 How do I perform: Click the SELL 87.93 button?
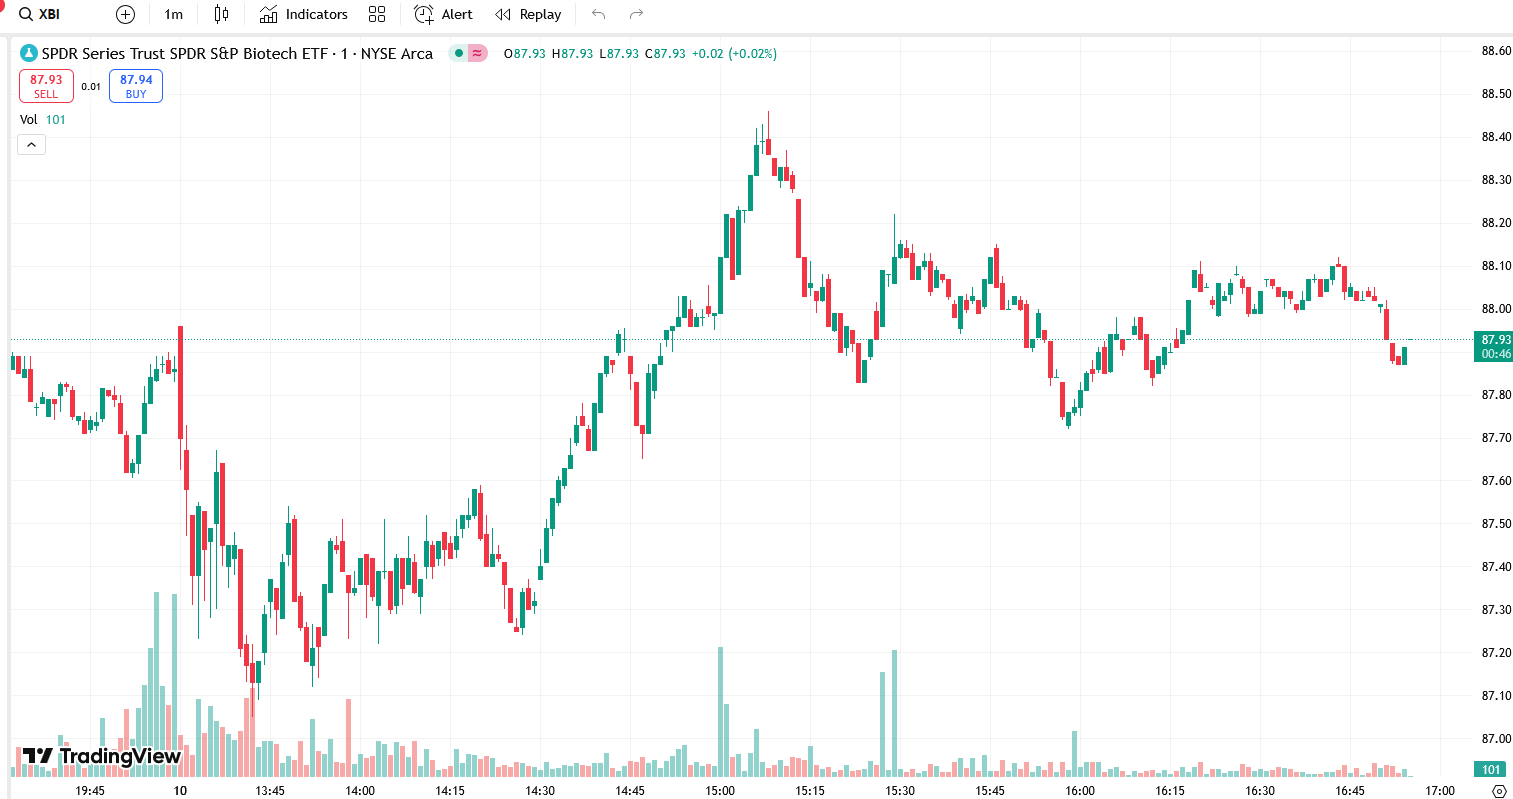pyautogui.click(x=46, y=86)
